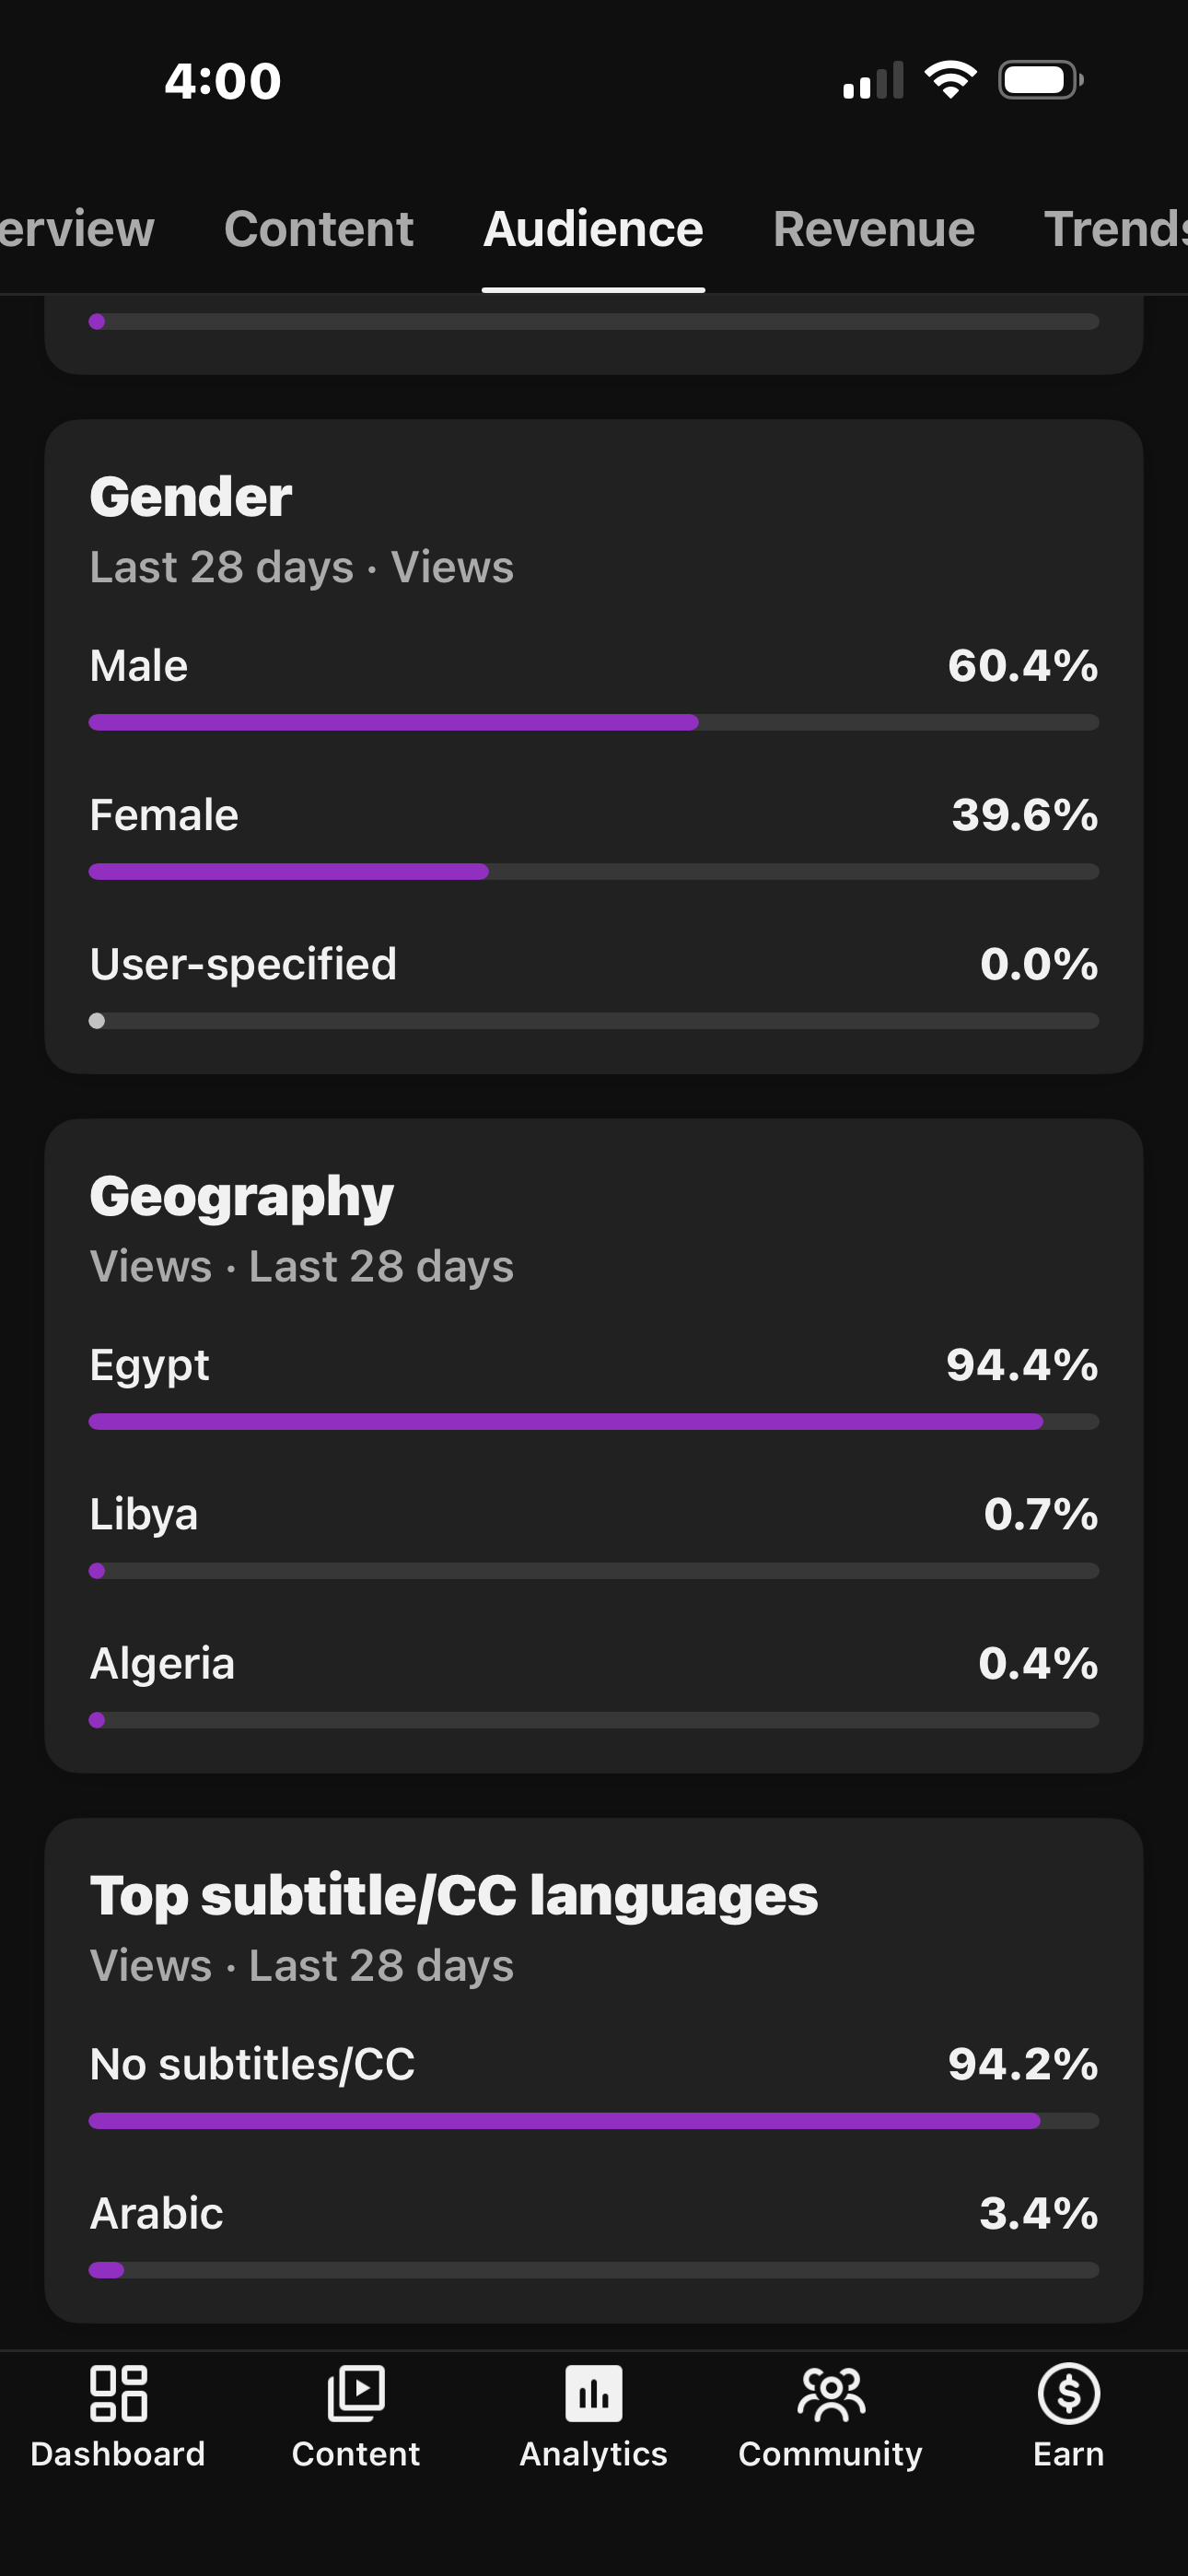Image resolution: width=1188 pixels, height=2576 pixels.
Task: Open the Gender card heading
Action: point(191,497)
